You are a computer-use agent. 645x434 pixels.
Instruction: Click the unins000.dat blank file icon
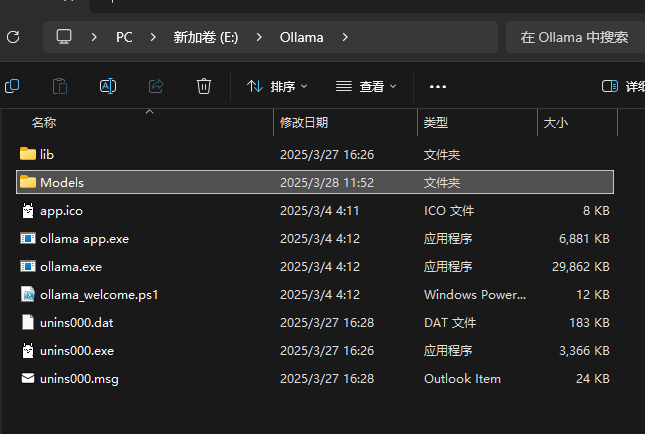click(28, 323)
